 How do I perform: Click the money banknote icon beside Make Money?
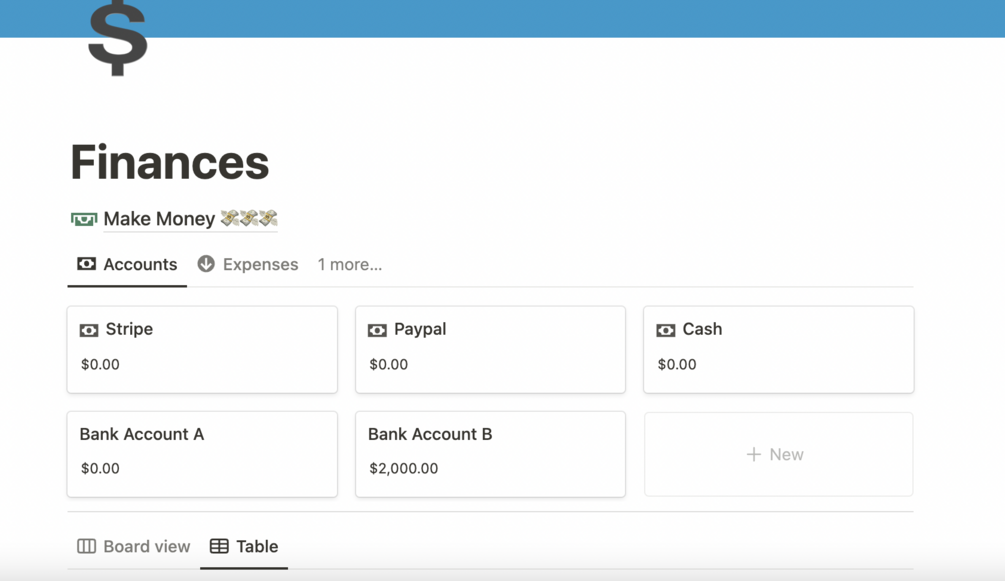84,219
